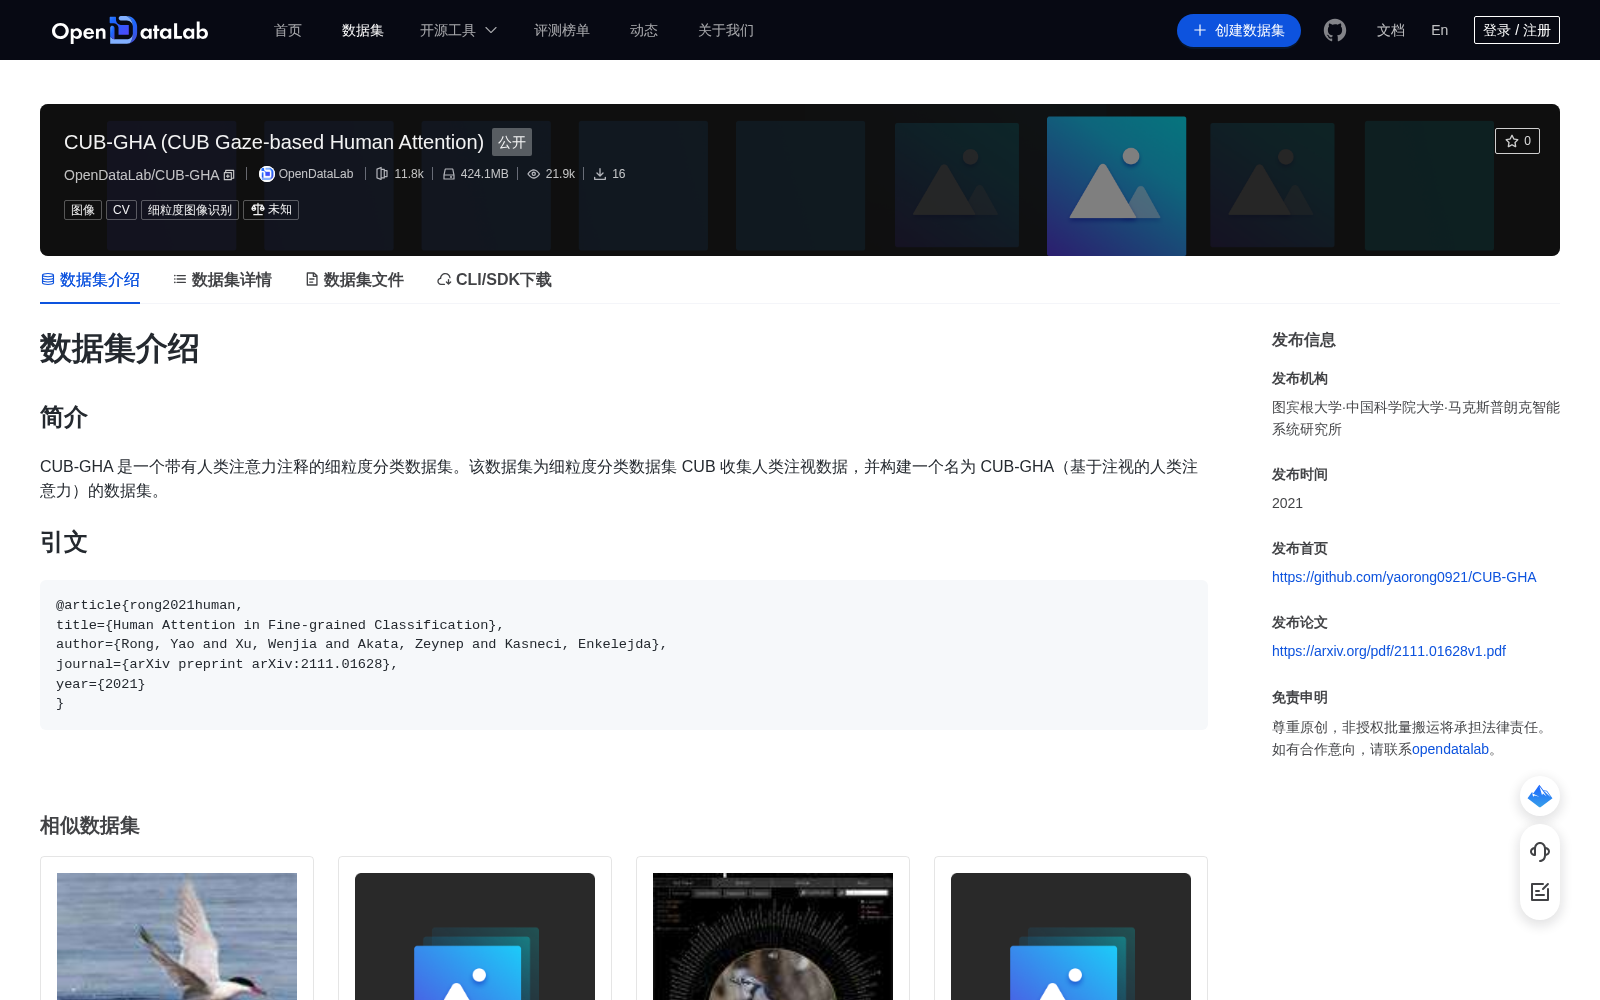Click the download count icon 16

click(x=600, y=174)
